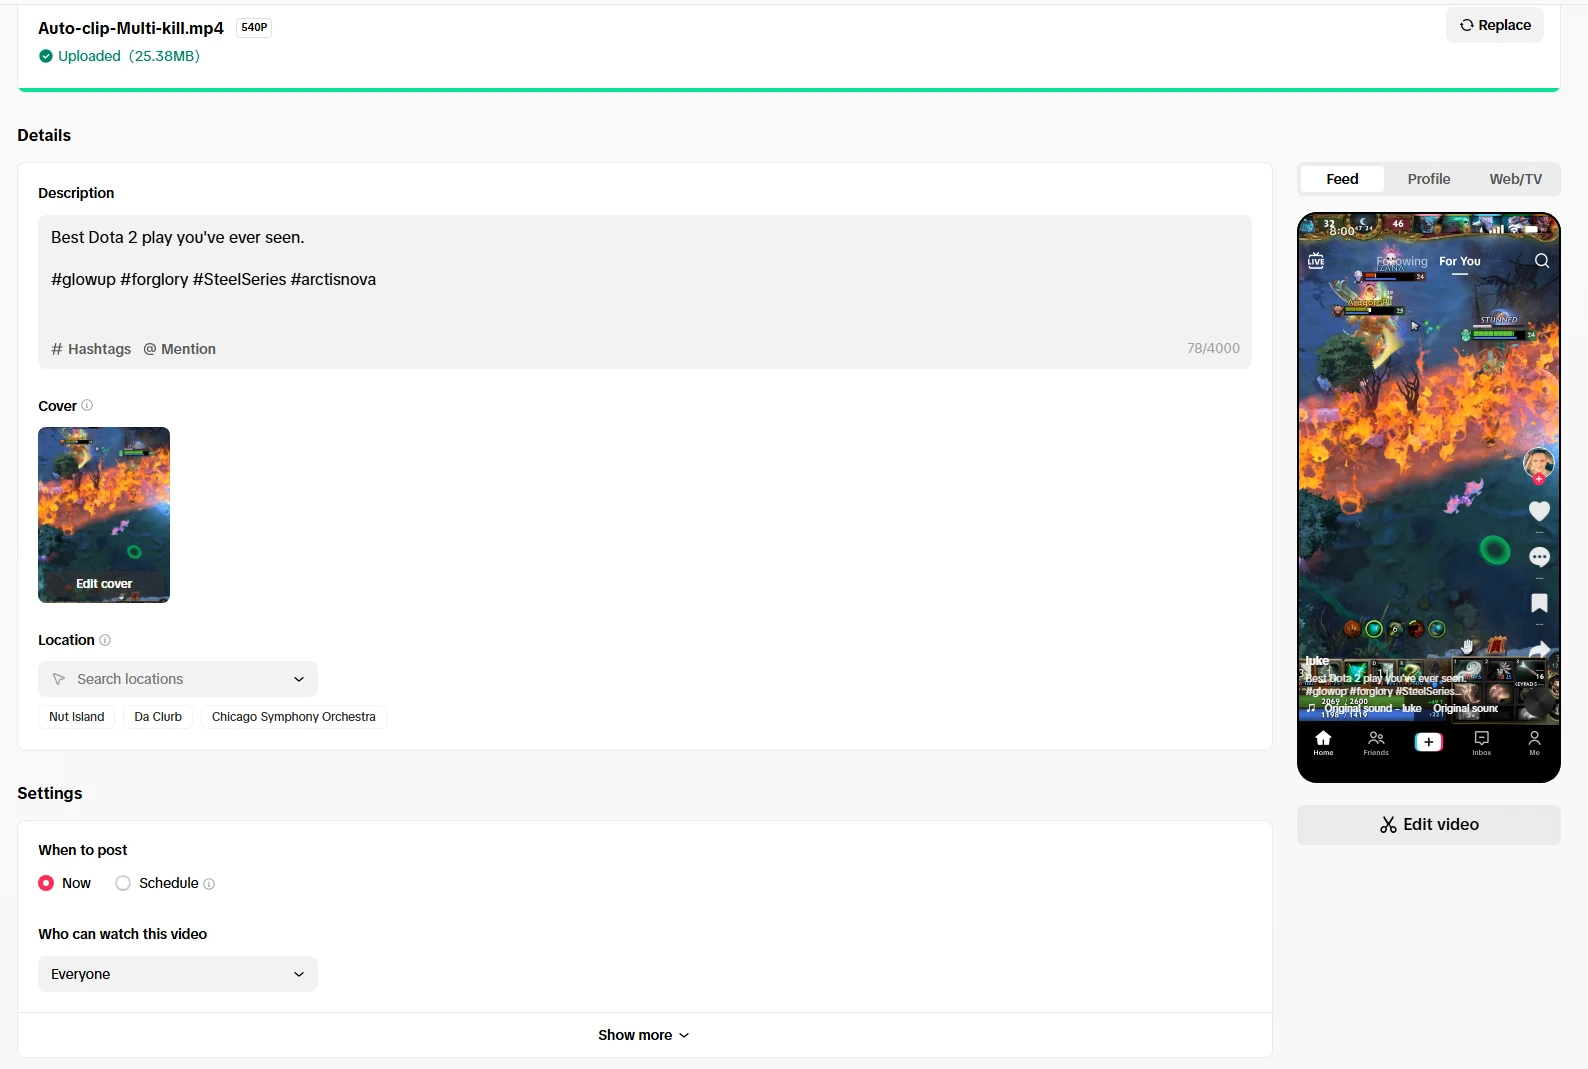Screen dimensions: 1588x1069
Task: Click the Friends icon in preview navbar
Action: (1376, 743)
